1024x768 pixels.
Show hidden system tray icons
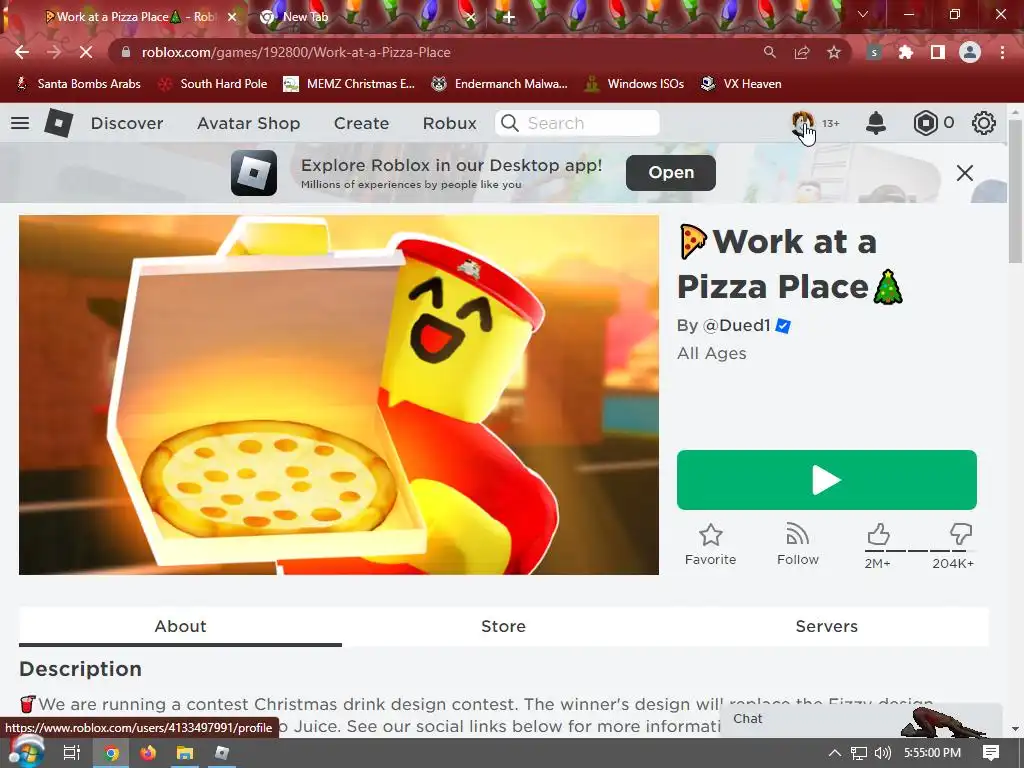pos(835,753)
